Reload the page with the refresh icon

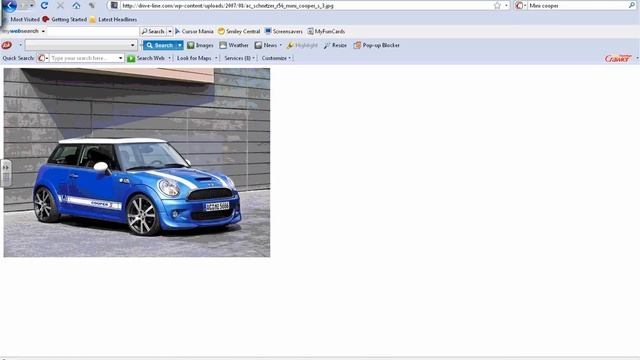[x=44, y=6]
